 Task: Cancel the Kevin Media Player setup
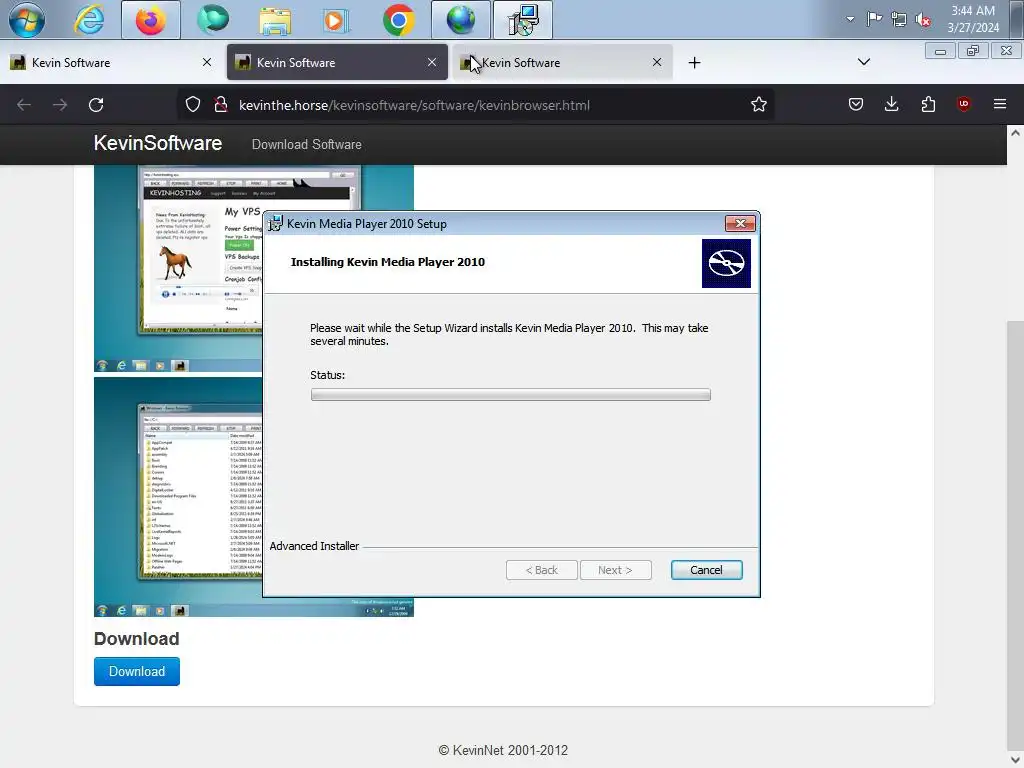click(707, 570)
